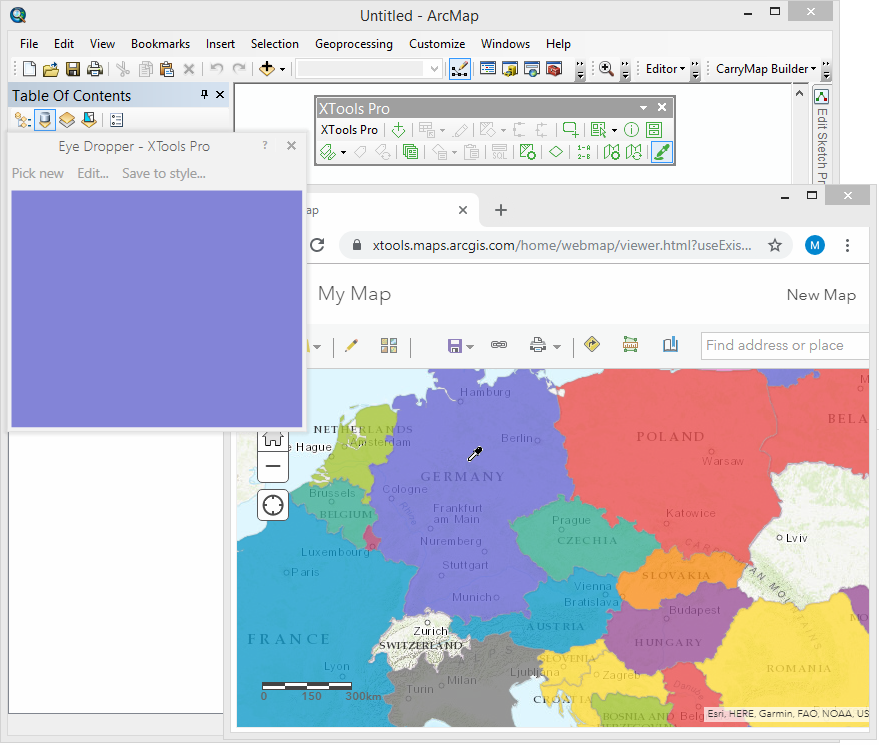Click XTools Pro multiple layouts icon
The image size is (879, 745).
click(x=410, y=152)
